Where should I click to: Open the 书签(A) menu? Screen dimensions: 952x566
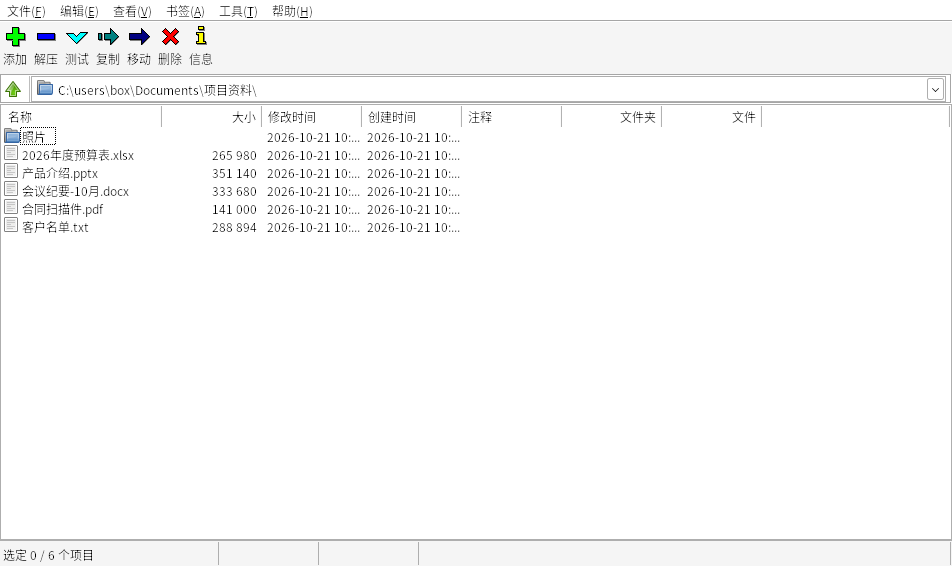coord(185,12)
